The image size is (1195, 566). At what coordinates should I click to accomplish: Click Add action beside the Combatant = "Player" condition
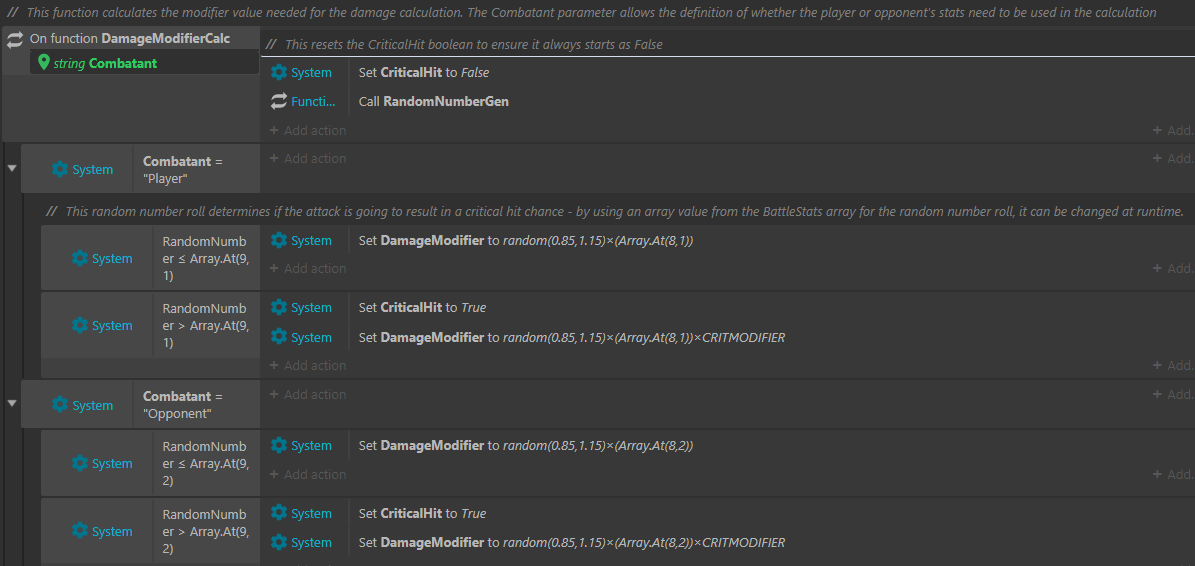[x=308, y=159]
